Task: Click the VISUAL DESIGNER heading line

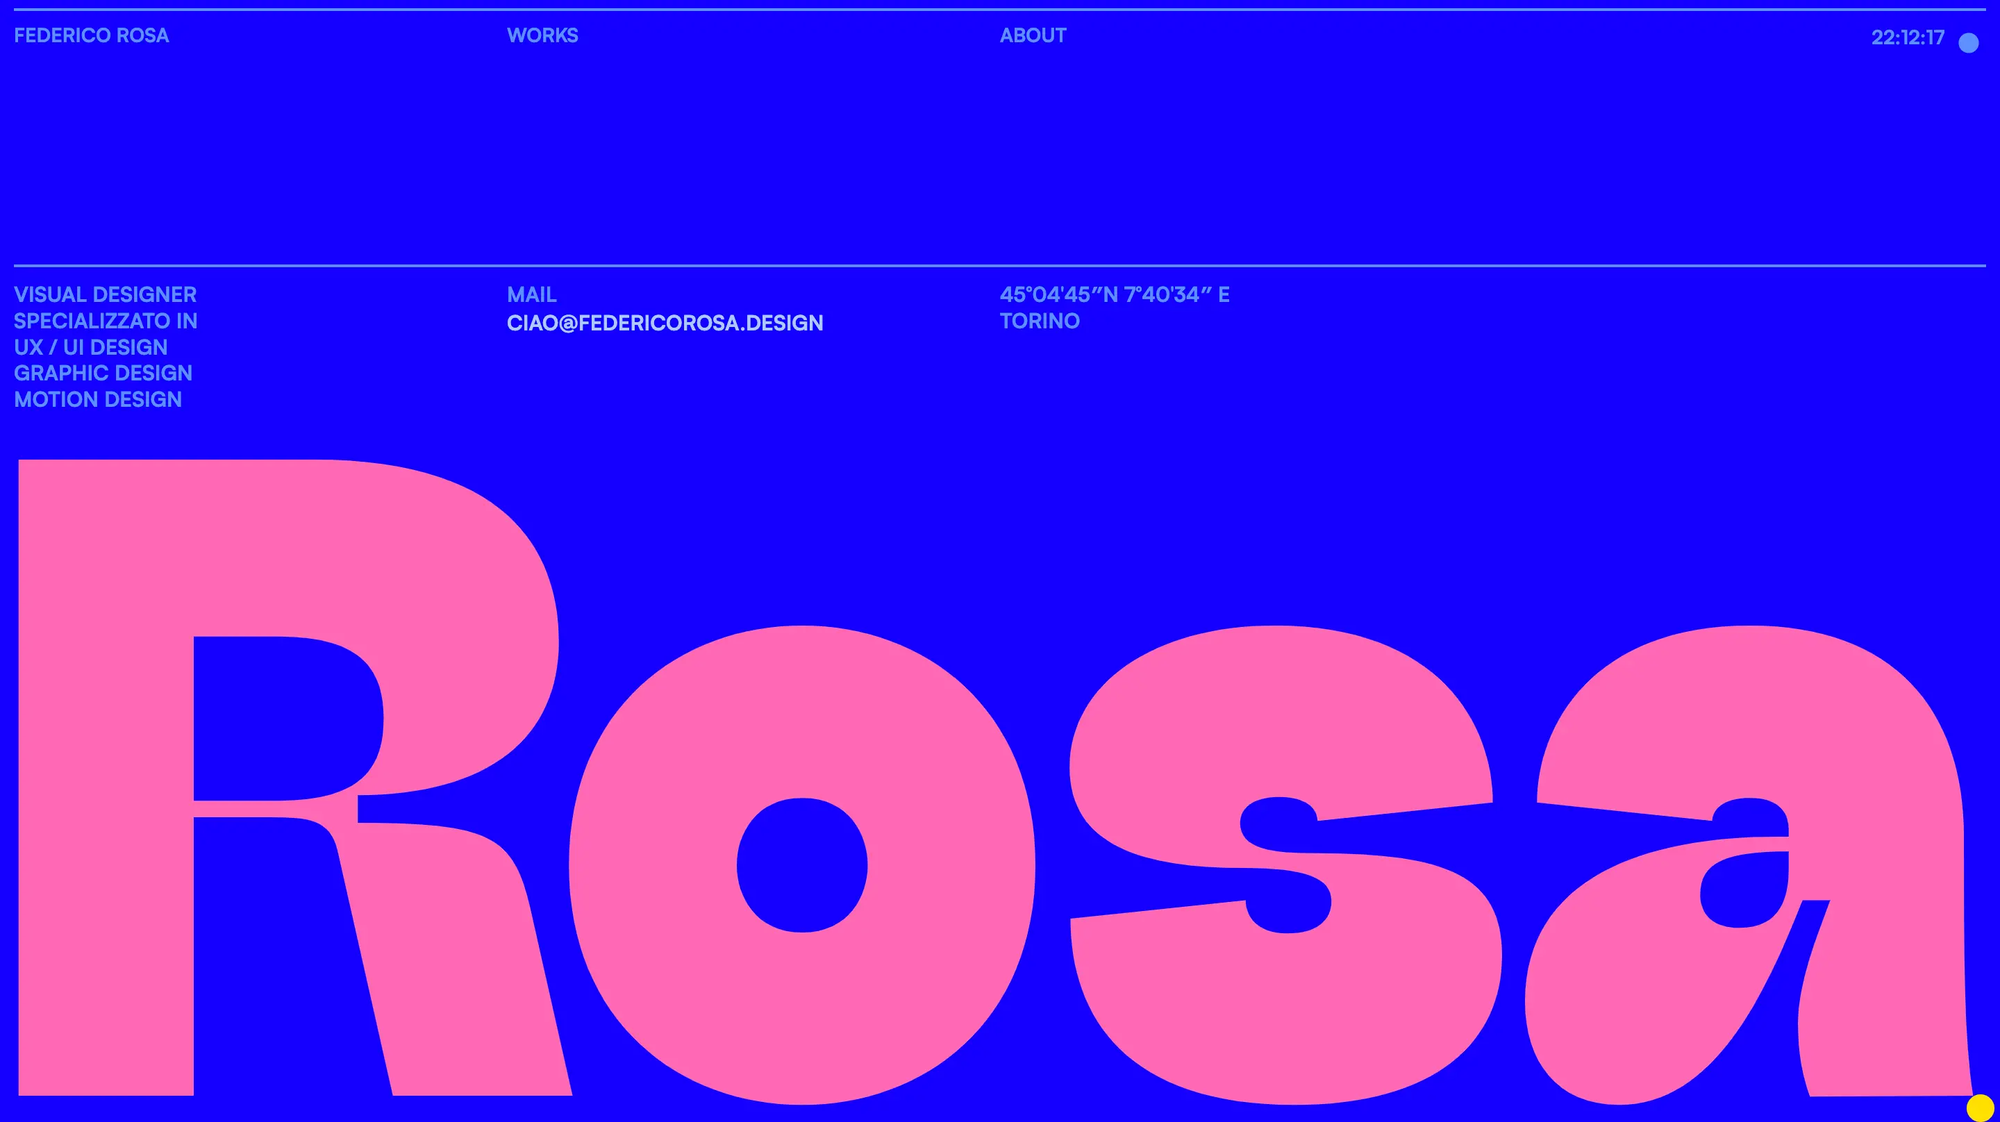Action: 105,295
